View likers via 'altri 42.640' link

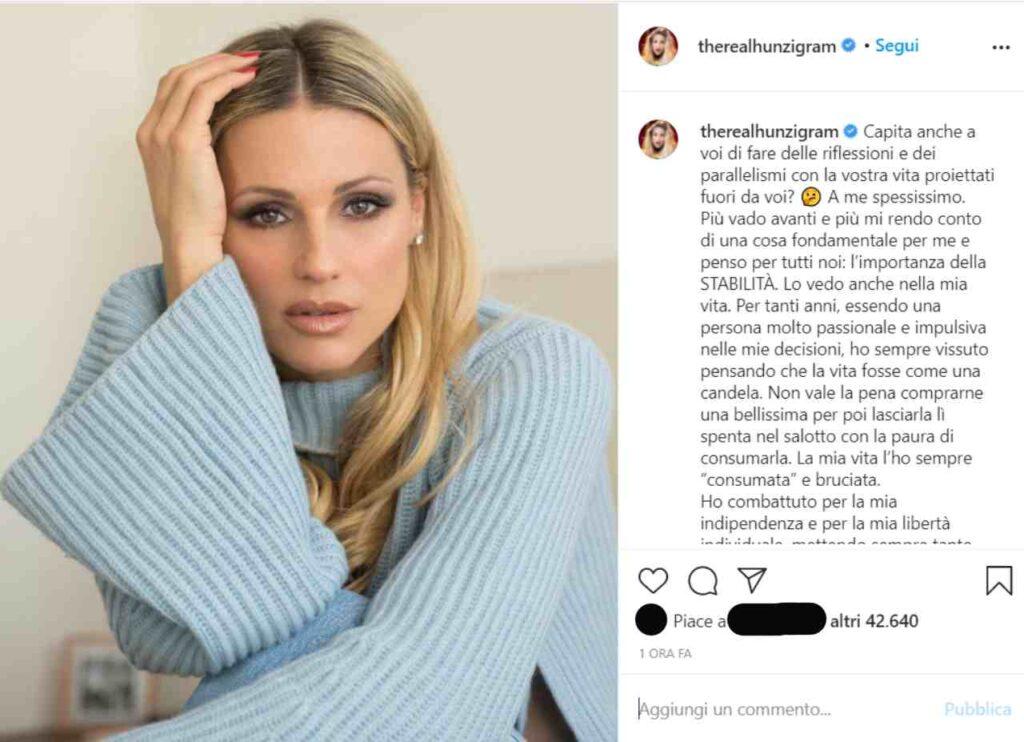[x=874, y=621]
